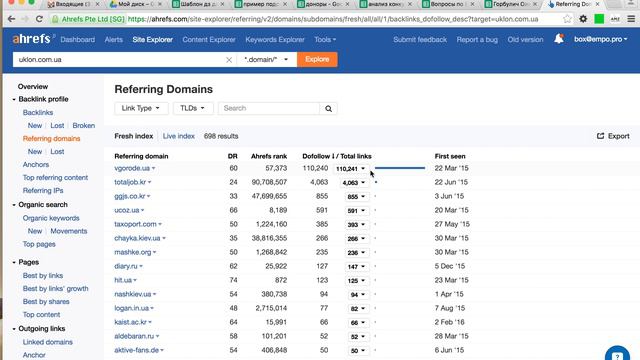
Task: Open Best by links in the sidebar
Action: click(43, 276)
